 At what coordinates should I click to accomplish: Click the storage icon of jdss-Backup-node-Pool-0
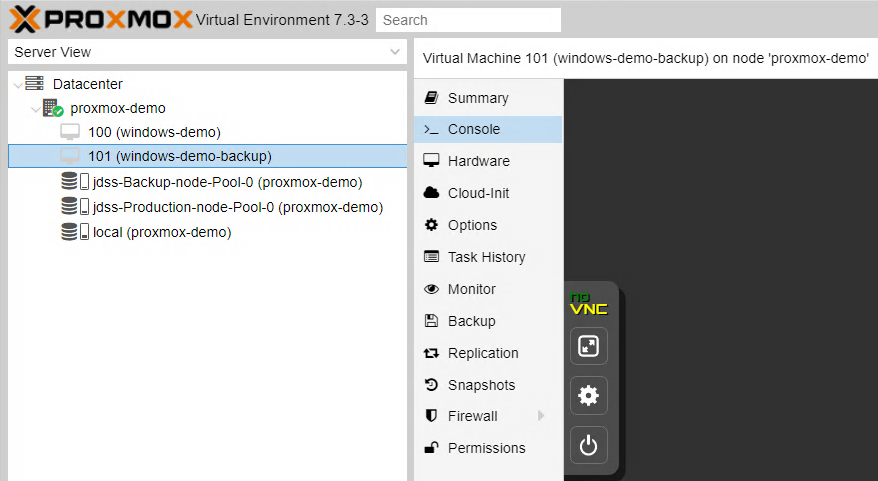pyautogui.click(x=75, y=181)
